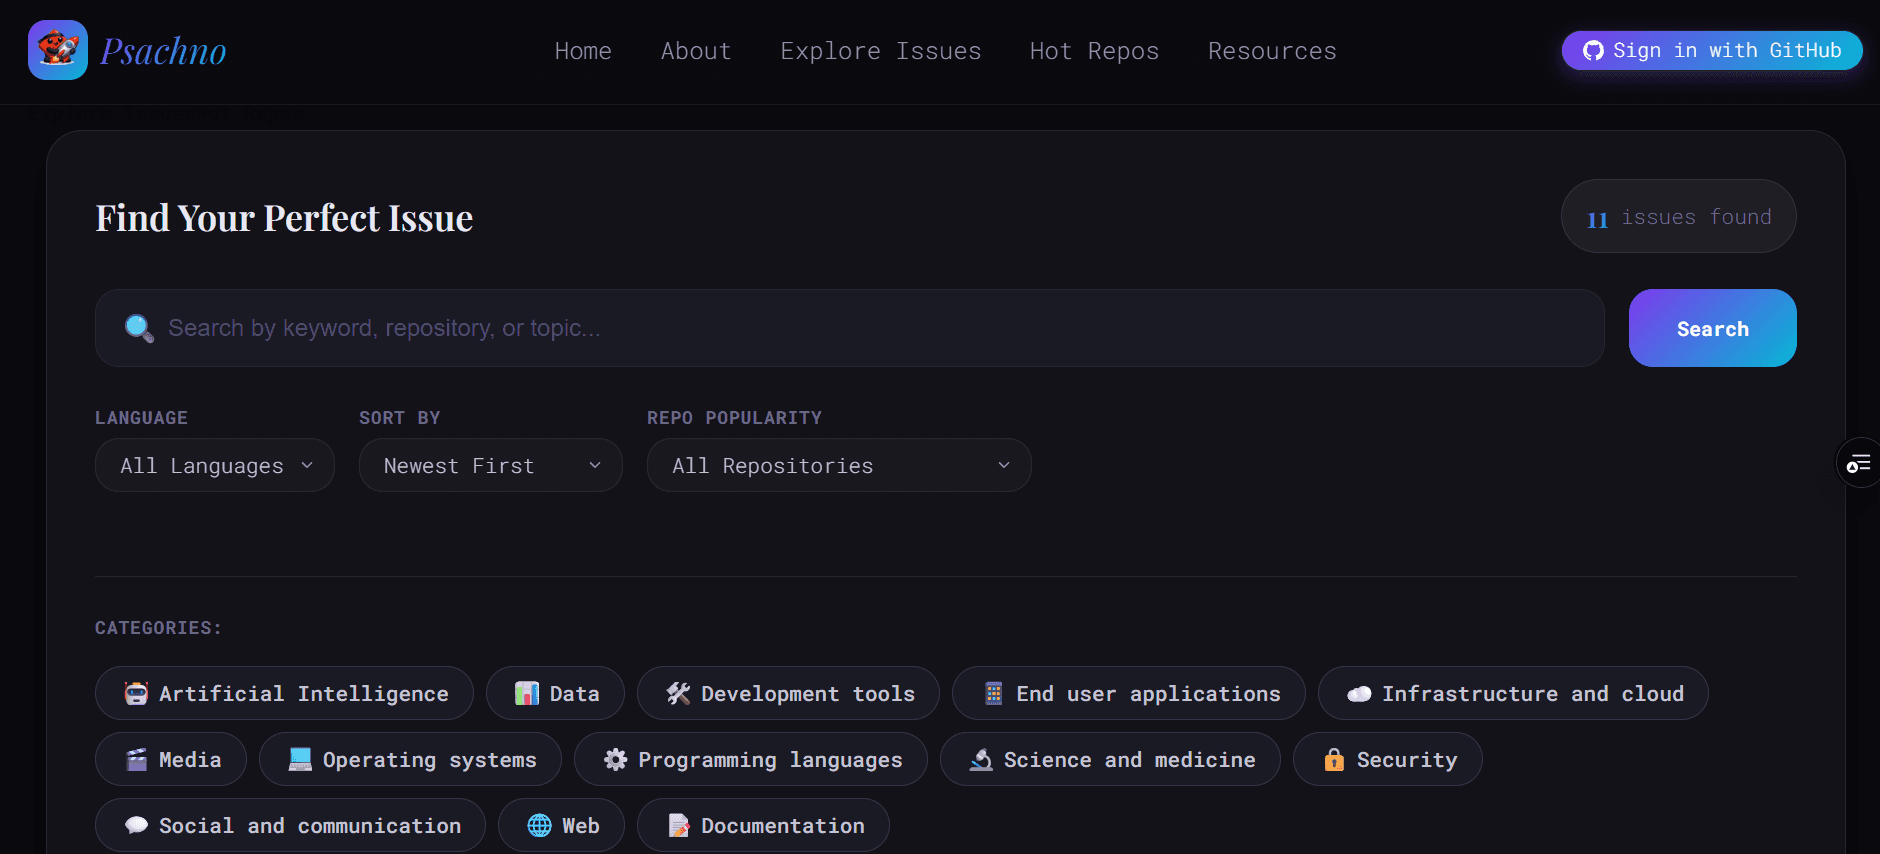The image size is (1880, 854).
Task: Toggle the Artificial Intelligence category chip
Action: 284,693
